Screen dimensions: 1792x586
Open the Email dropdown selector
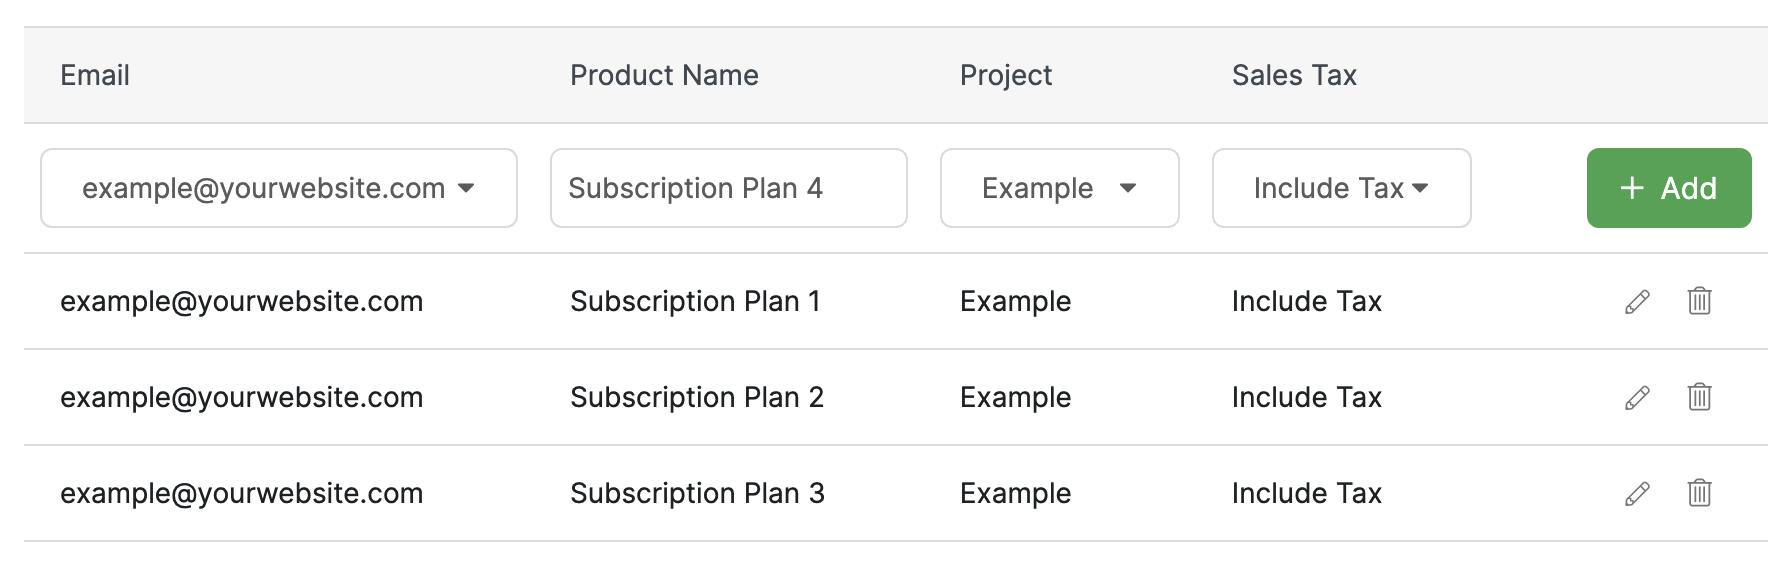[278, 188]
